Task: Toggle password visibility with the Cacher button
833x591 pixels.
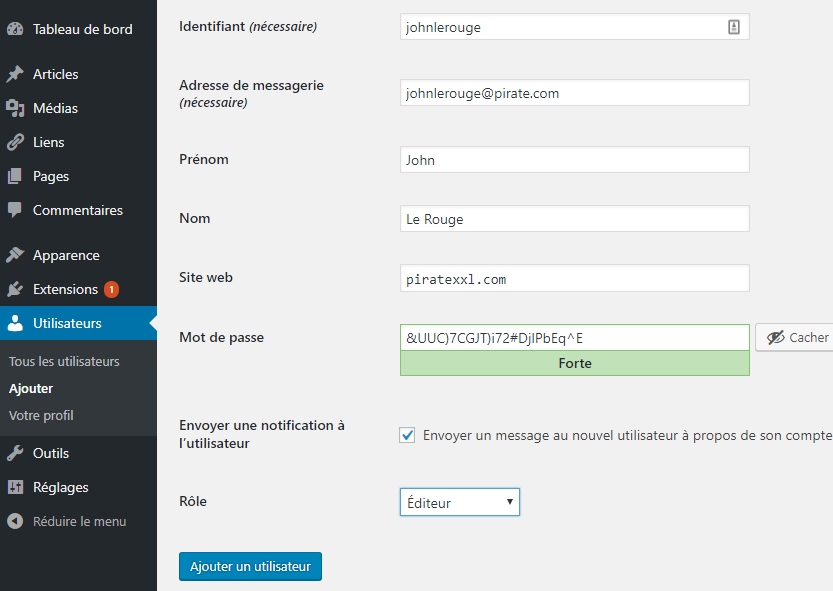Action: pyautogui.click(x=796, y=337)
